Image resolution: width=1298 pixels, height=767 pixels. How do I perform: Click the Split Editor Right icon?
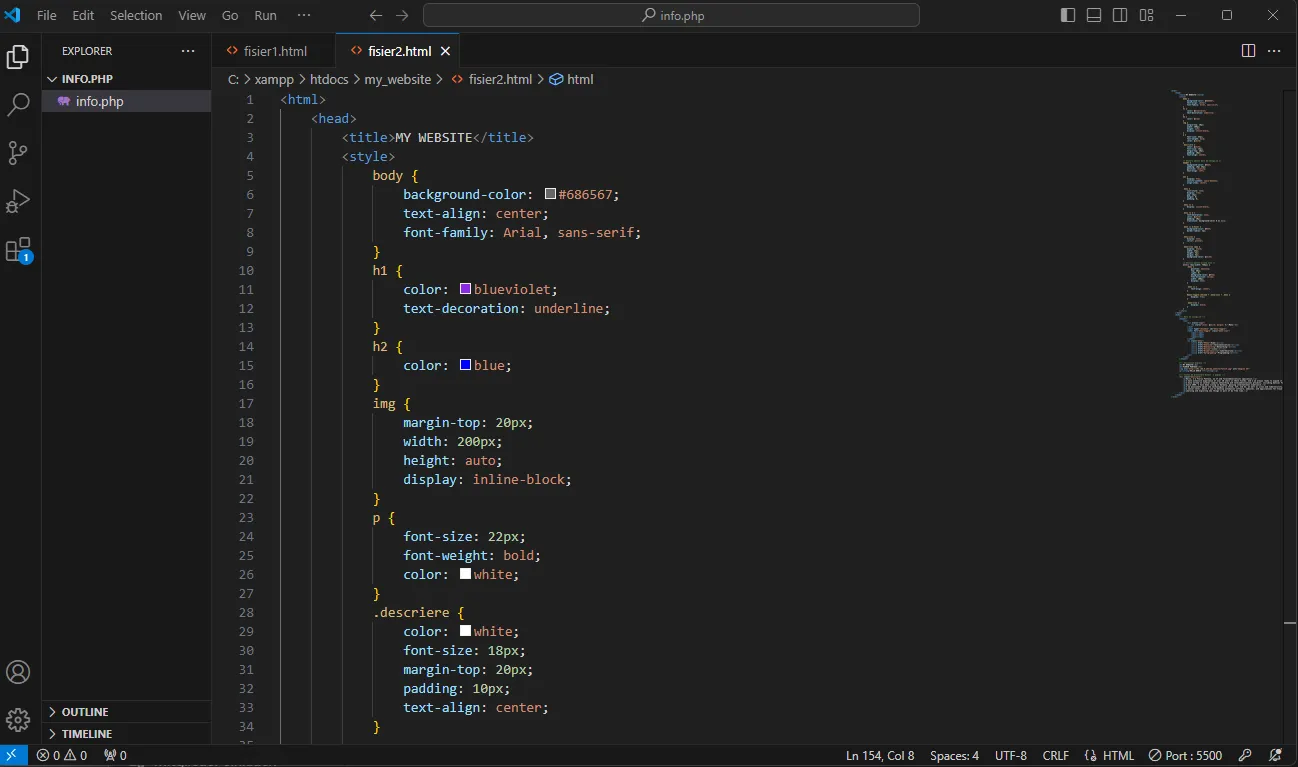tap(1248, 51)
